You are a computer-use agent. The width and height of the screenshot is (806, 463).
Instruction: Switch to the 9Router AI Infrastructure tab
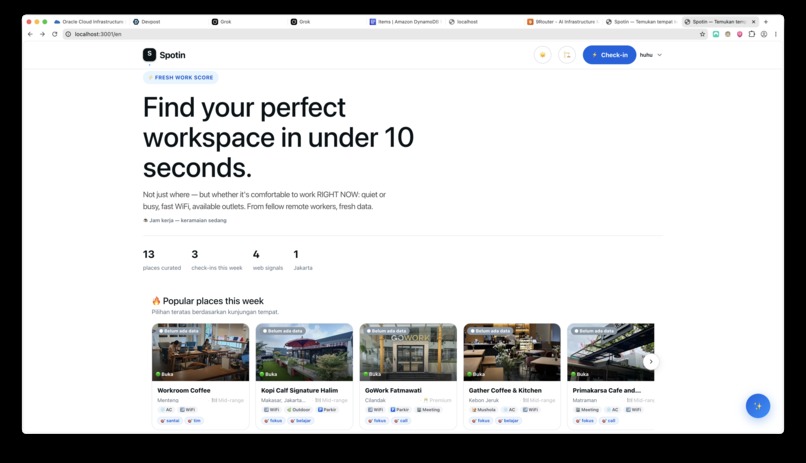click(562, 22)
